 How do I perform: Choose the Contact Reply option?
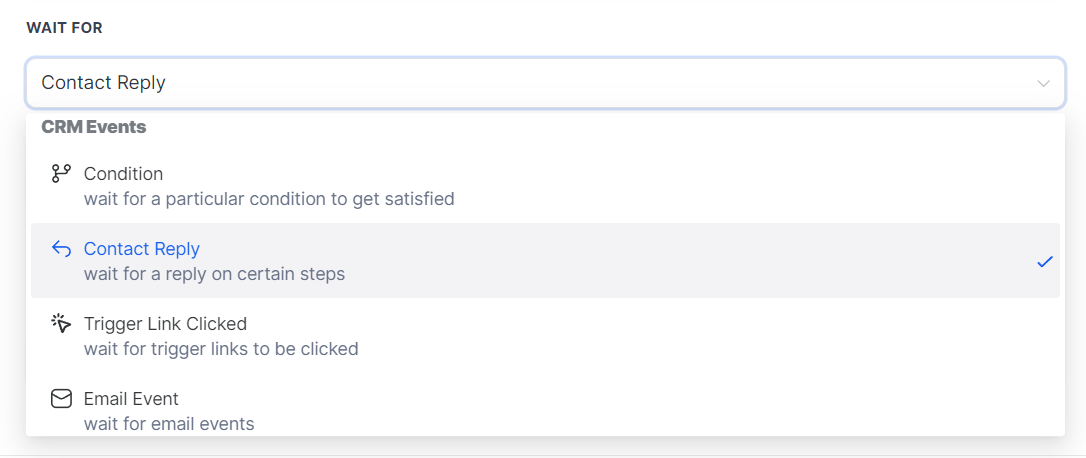[x=142, y=249]
